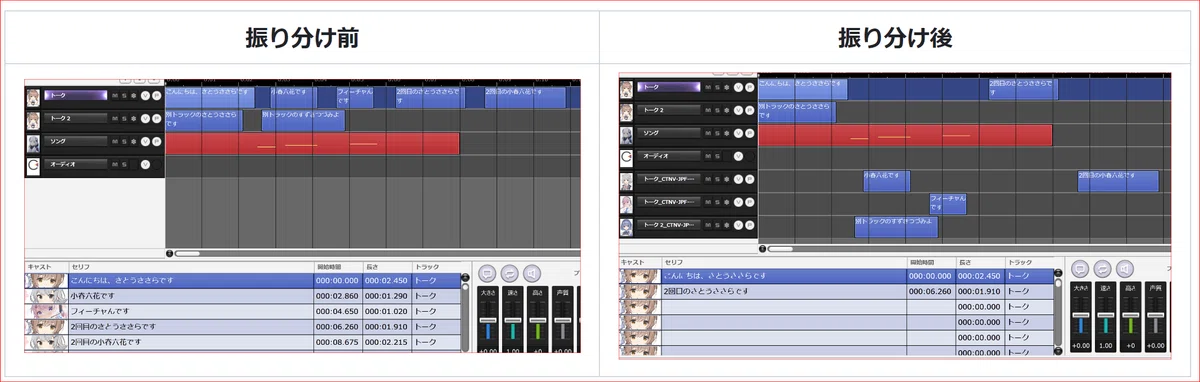Screen dimensions: 1200x382
Task: Click speech bubble icon in 振り分け前 panel
Action: tap(487, 272)
